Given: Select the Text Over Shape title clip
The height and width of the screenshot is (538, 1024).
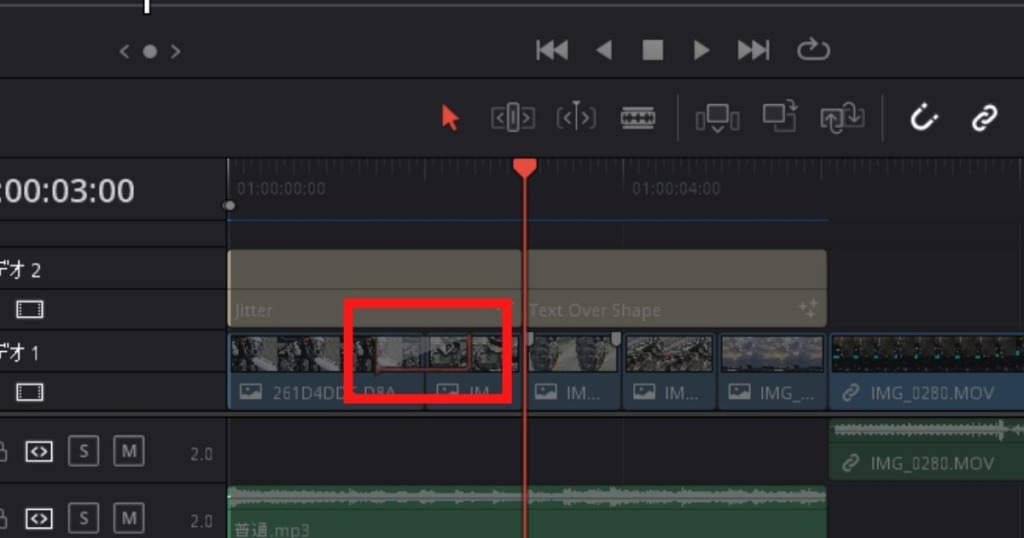Looking at the screenshot, I should tap(676, 288).
